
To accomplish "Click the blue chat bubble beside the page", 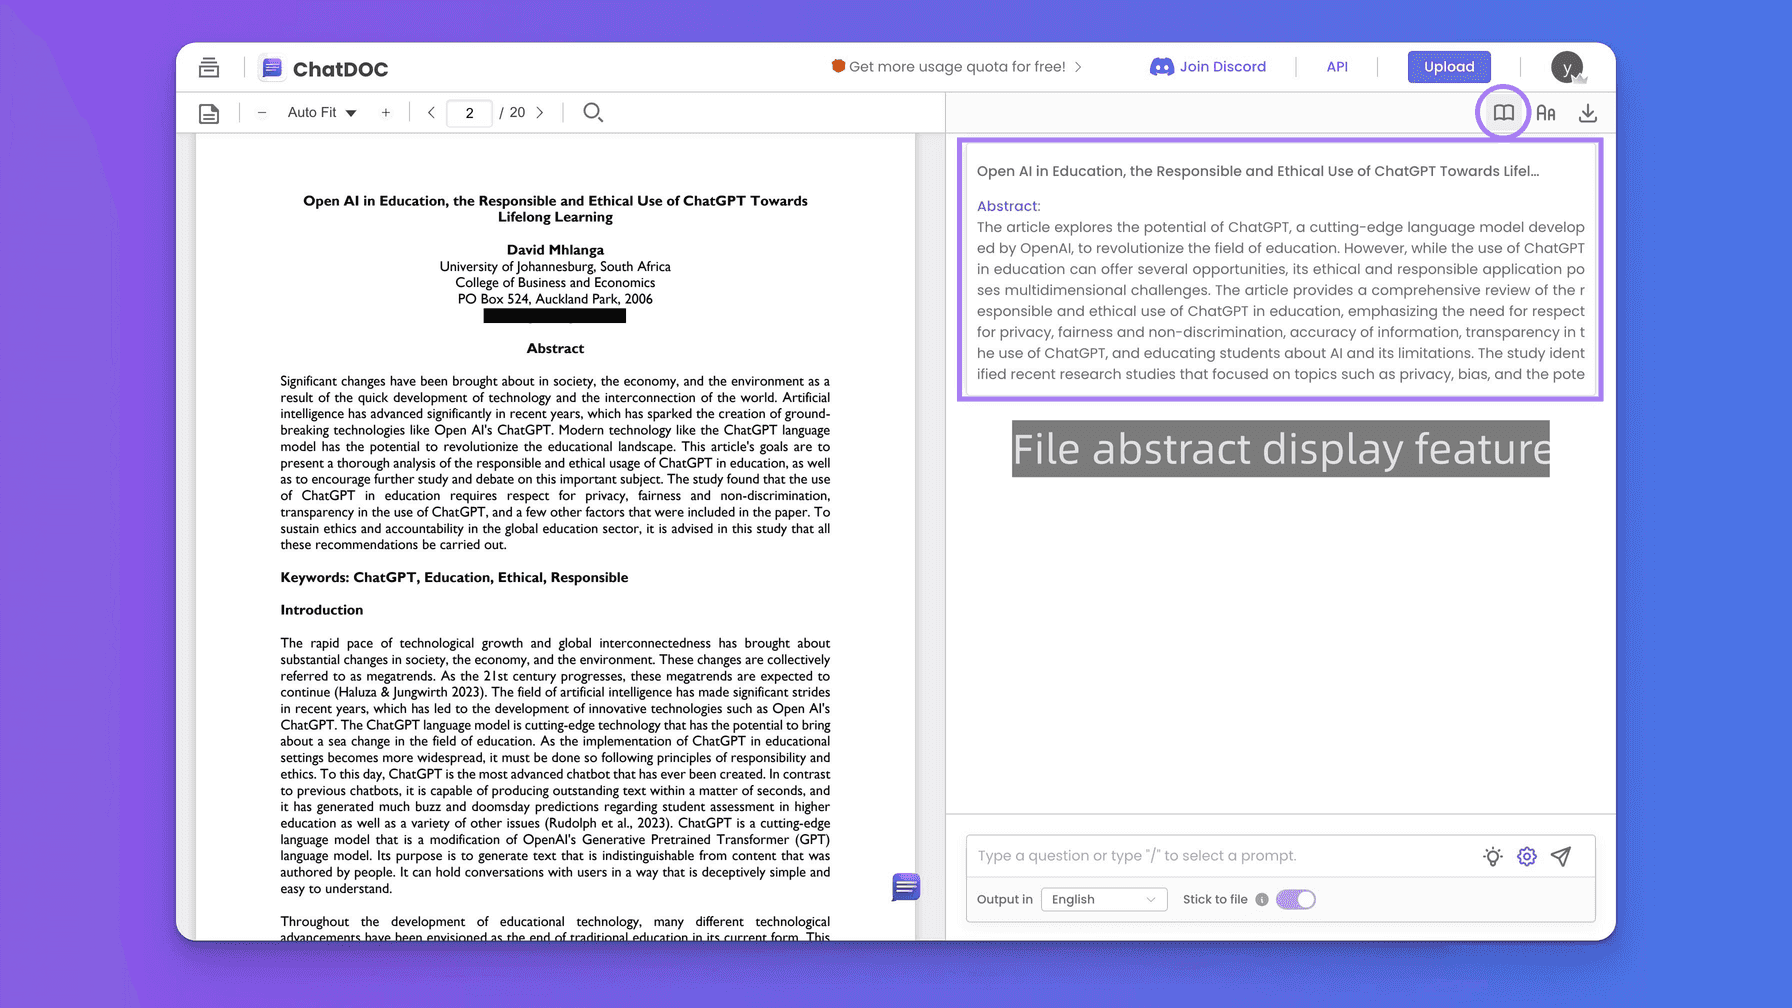I will pos(904,887).
